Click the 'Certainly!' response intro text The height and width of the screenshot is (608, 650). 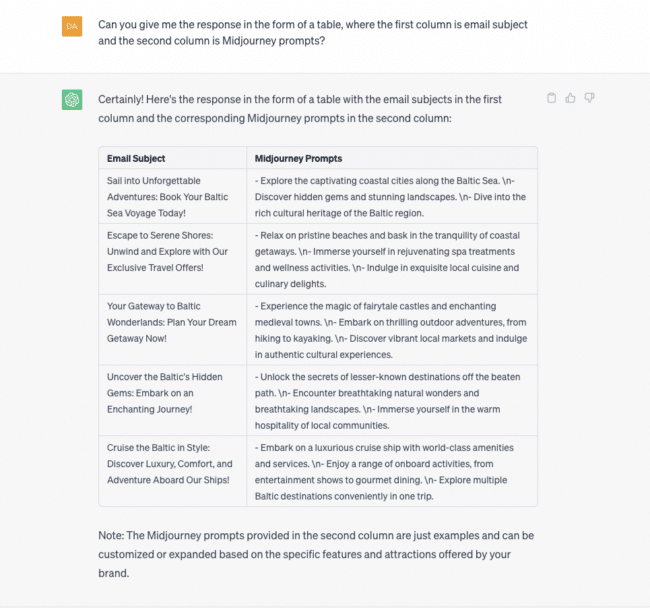[x=300, y=108]
